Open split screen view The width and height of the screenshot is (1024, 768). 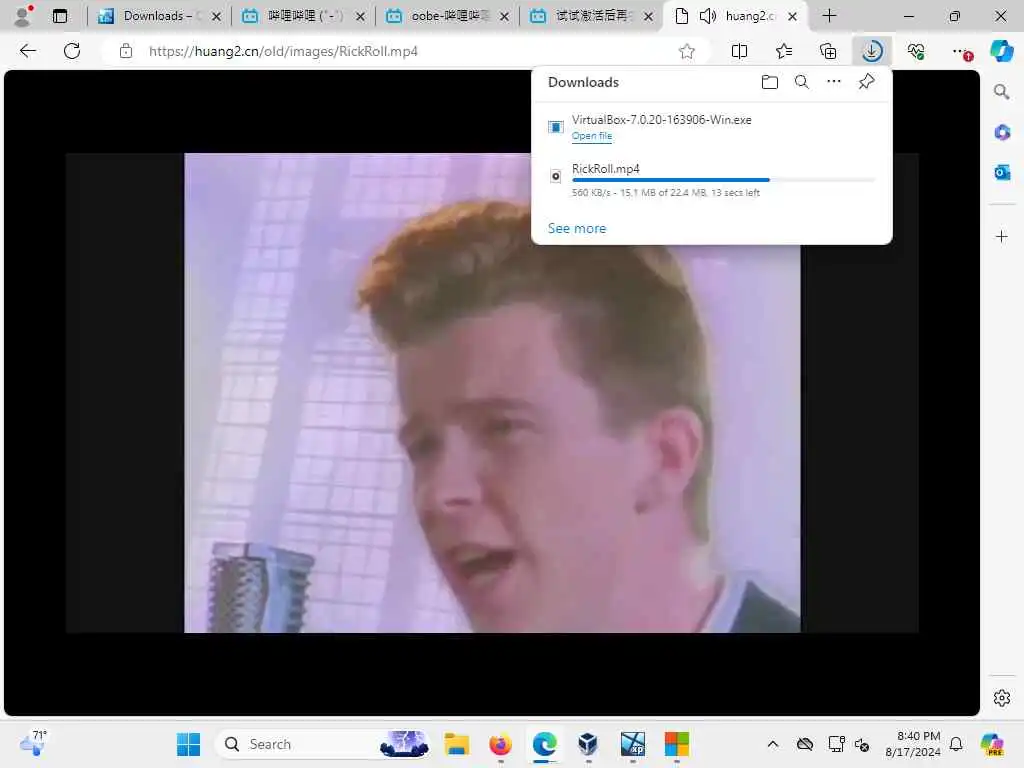coord(739,51)
